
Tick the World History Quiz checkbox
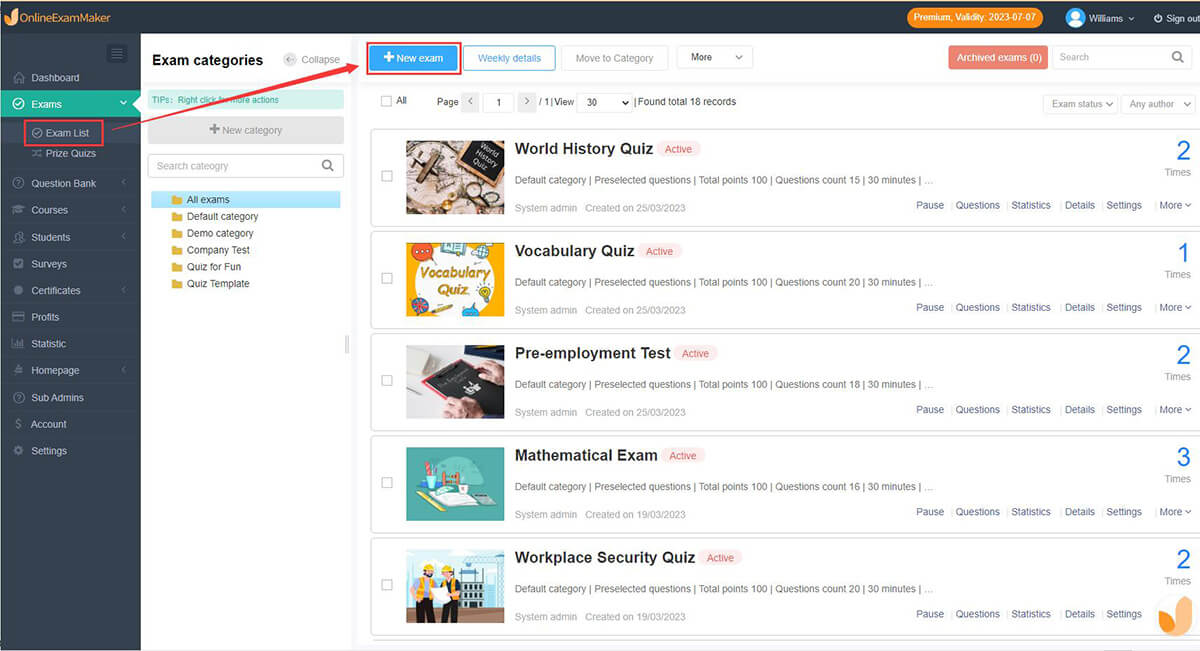pos(387,176)
